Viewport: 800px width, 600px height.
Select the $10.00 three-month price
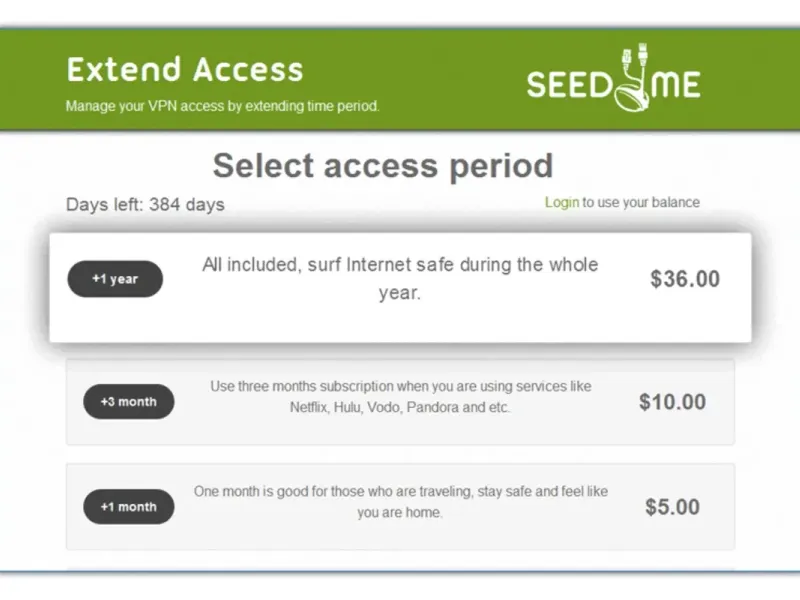(672, 402)
